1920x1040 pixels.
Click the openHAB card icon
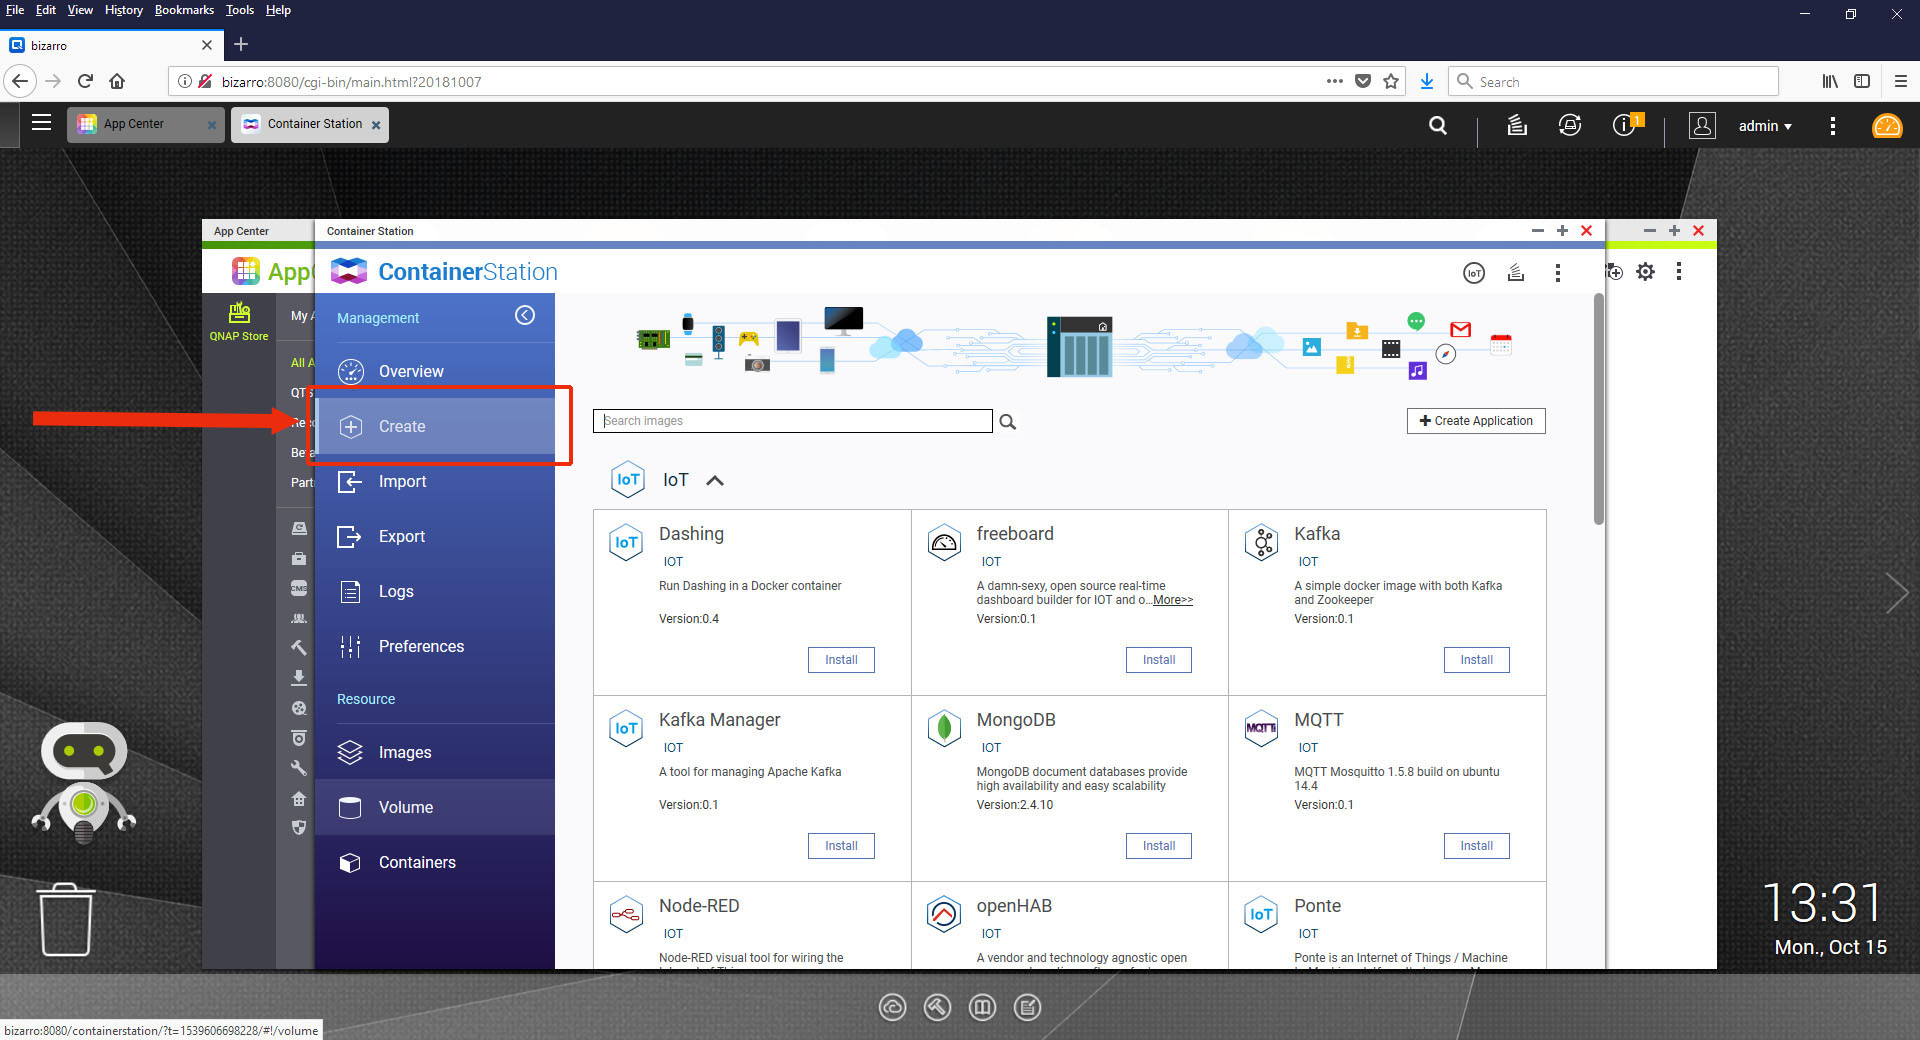pos(944,915)
